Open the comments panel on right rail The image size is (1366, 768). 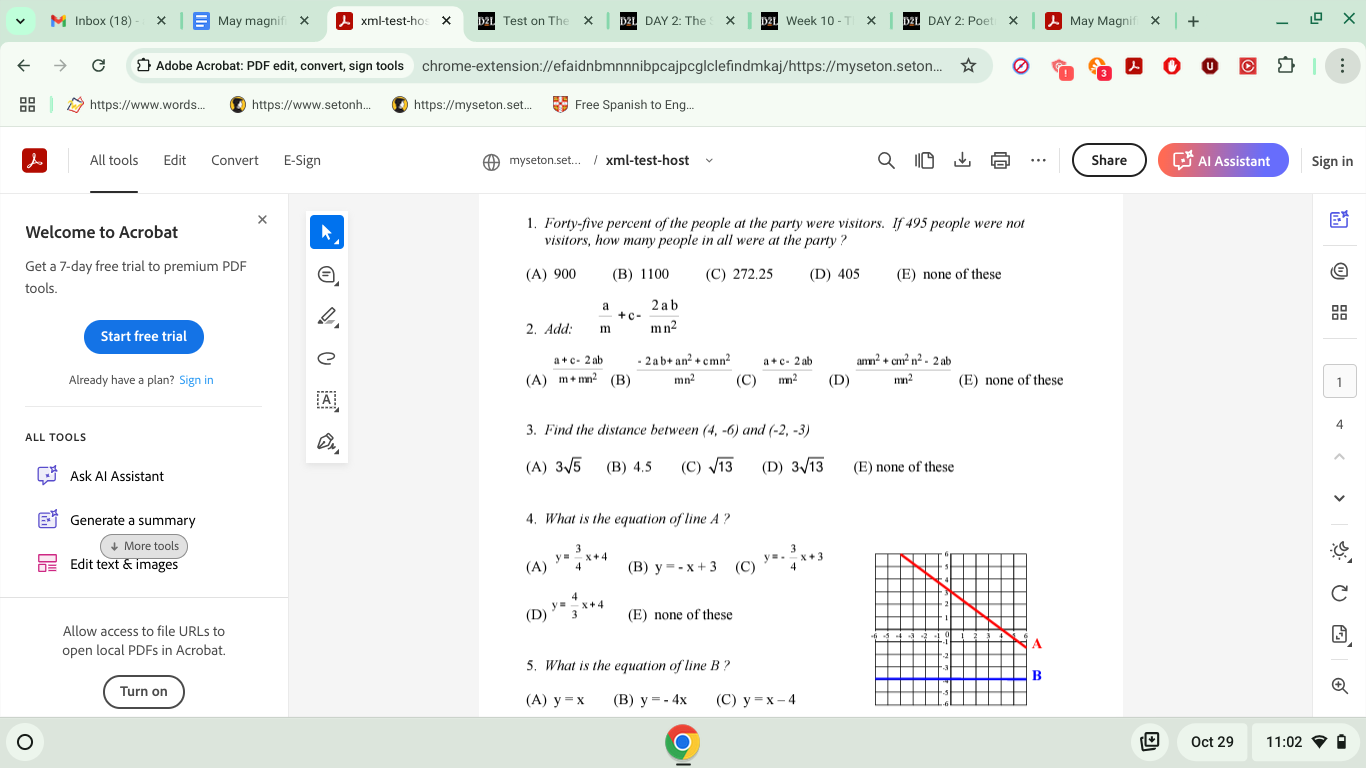(x=1339, y=270)
